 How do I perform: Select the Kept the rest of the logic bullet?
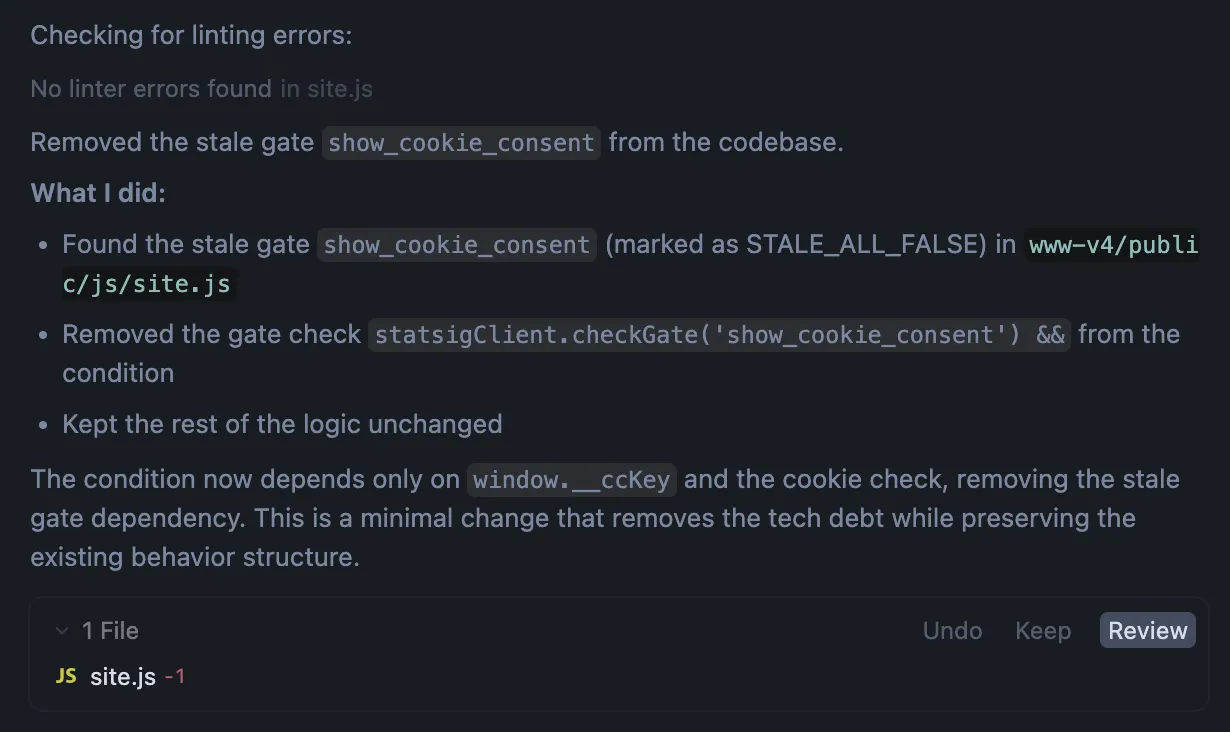[x=281, y=424]
